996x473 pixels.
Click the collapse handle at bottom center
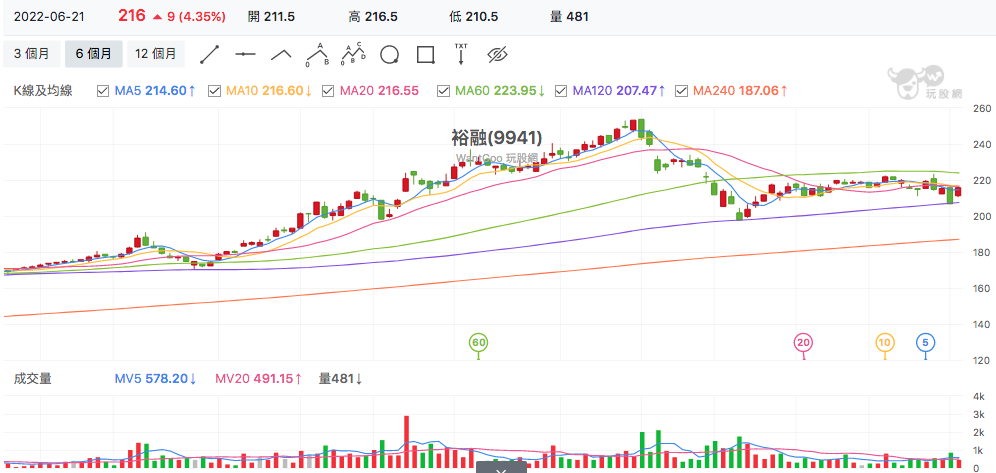click(501, 467)
